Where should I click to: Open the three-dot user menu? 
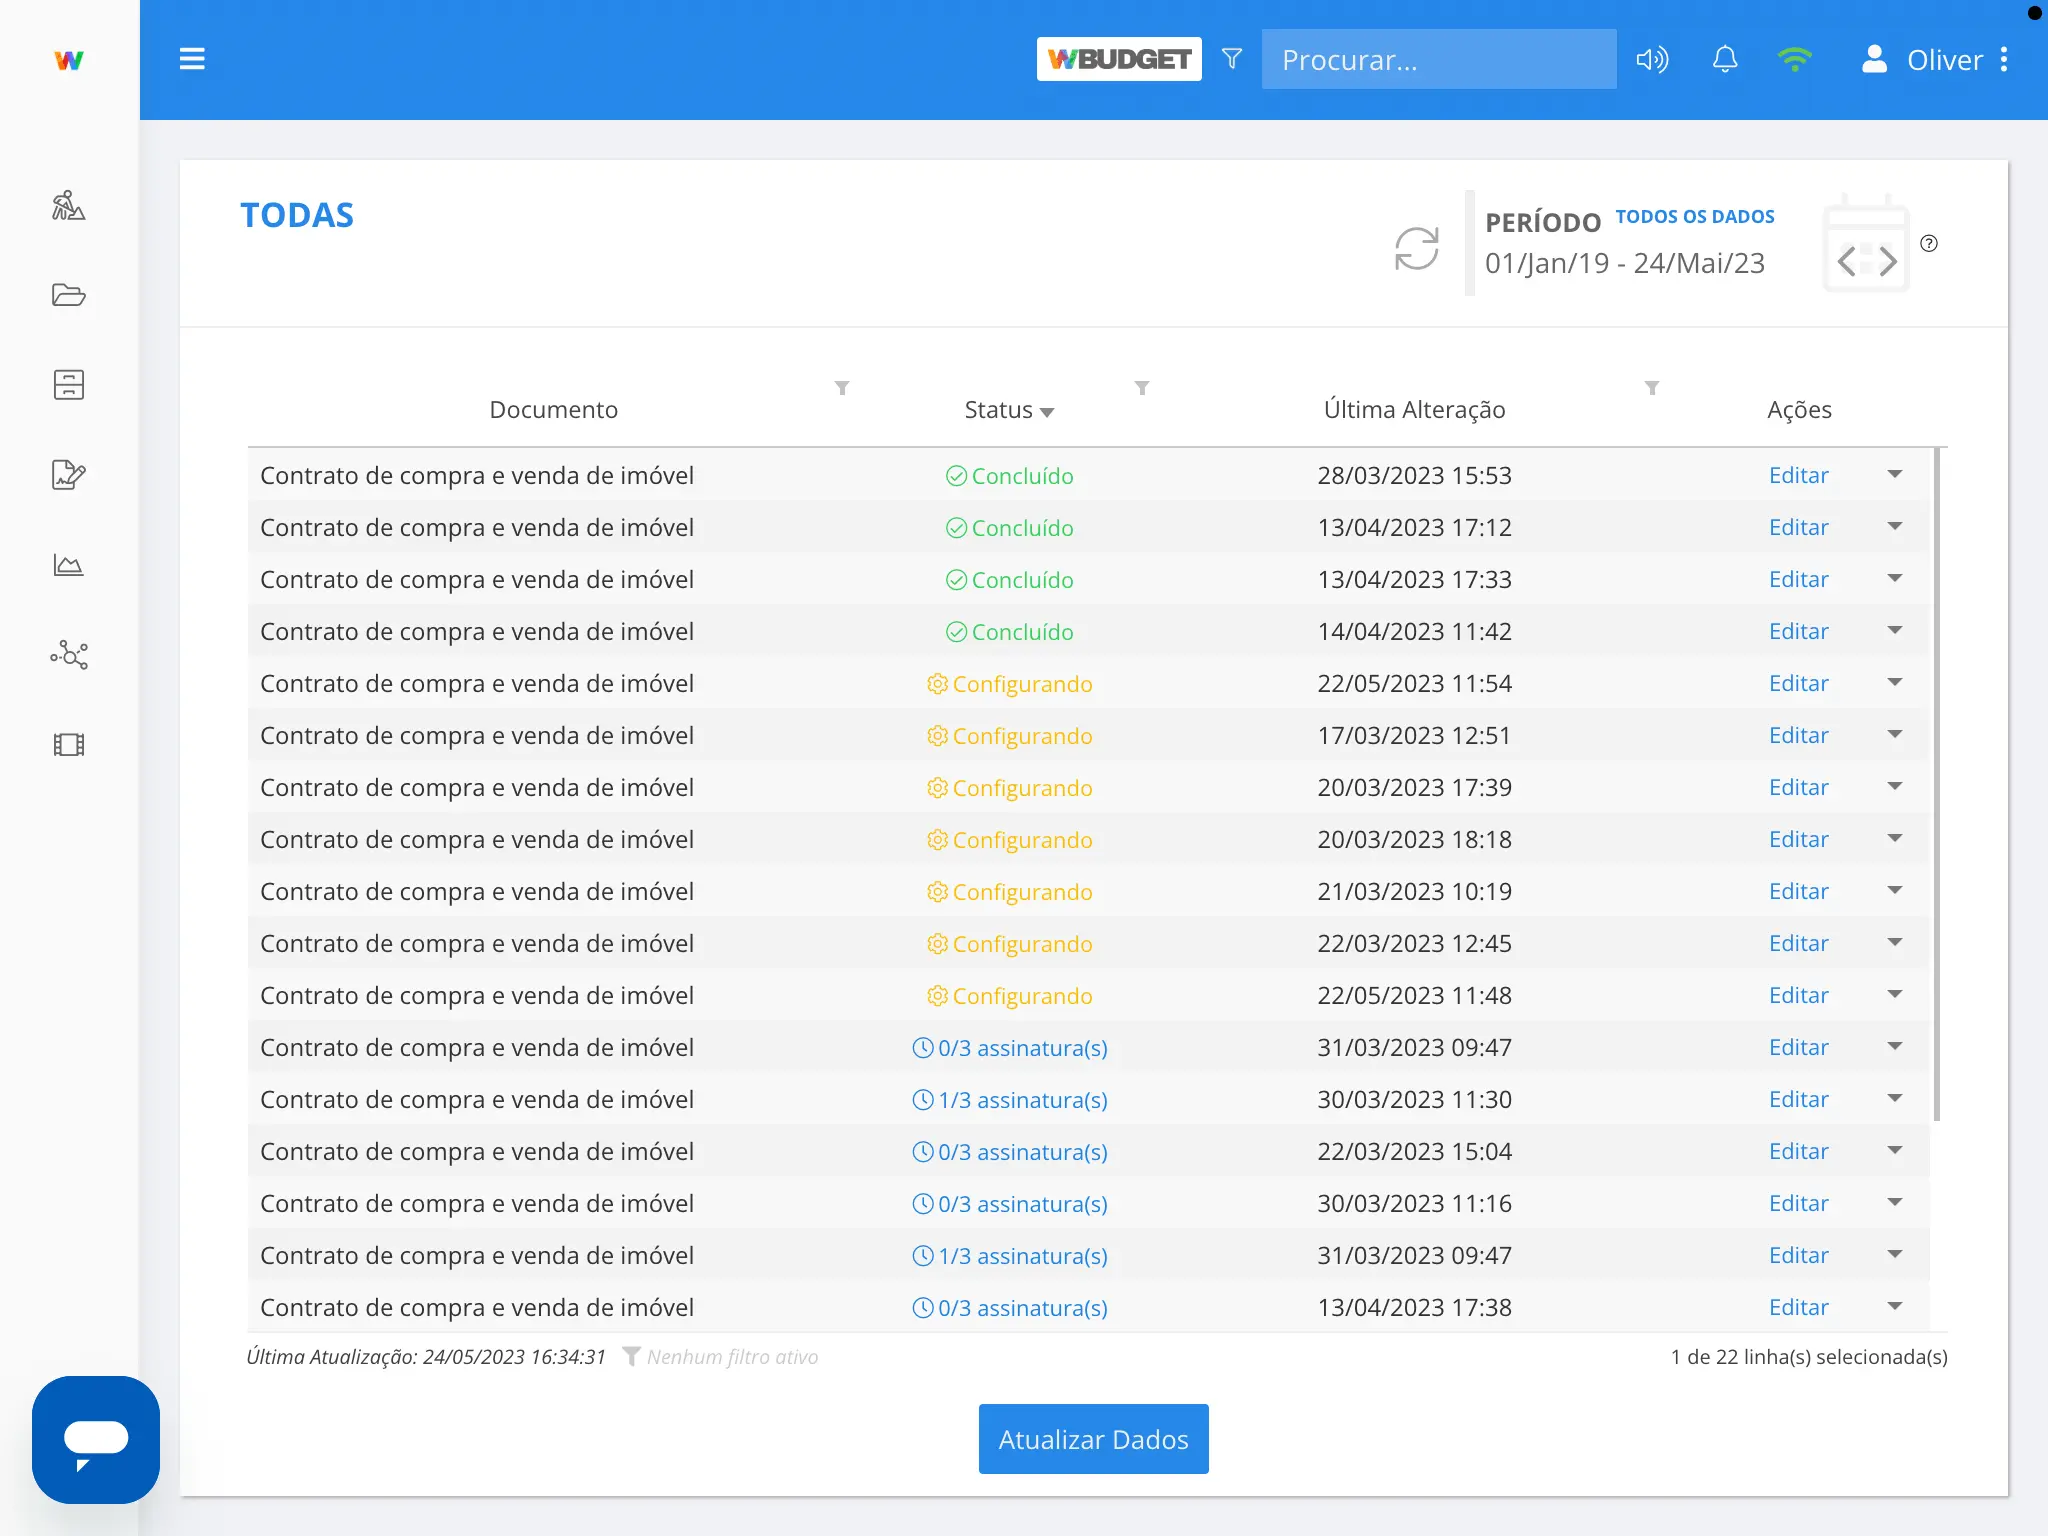[2004, 59]
